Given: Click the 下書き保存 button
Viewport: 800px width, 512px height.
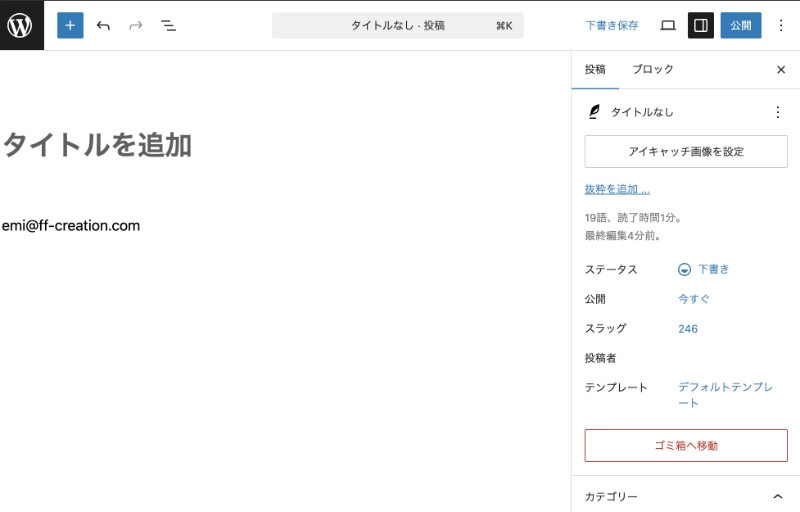Looking at the screenshot, I should tap(612, 25).
